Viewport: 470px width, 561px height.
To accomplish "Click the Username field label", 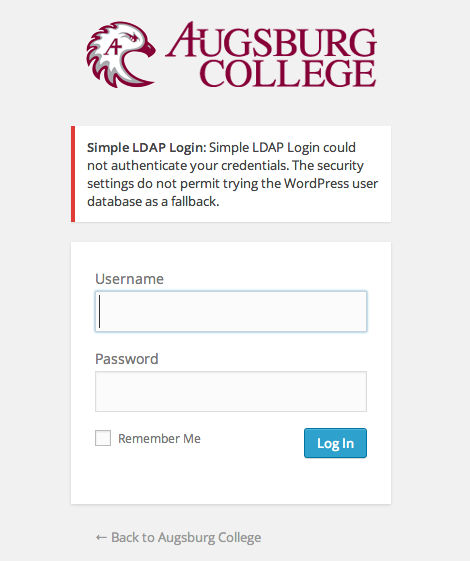I will [129, 279].
